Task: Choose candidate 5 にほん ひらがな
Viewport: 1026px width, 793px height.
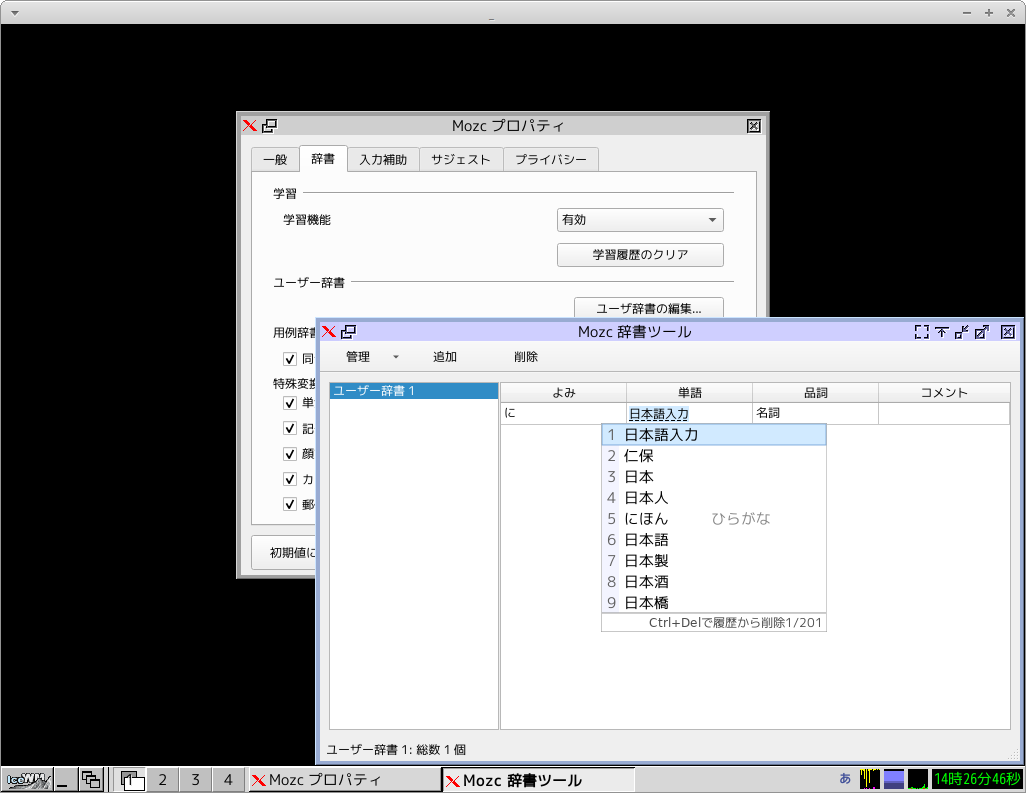Action: [x=714, y=519]
